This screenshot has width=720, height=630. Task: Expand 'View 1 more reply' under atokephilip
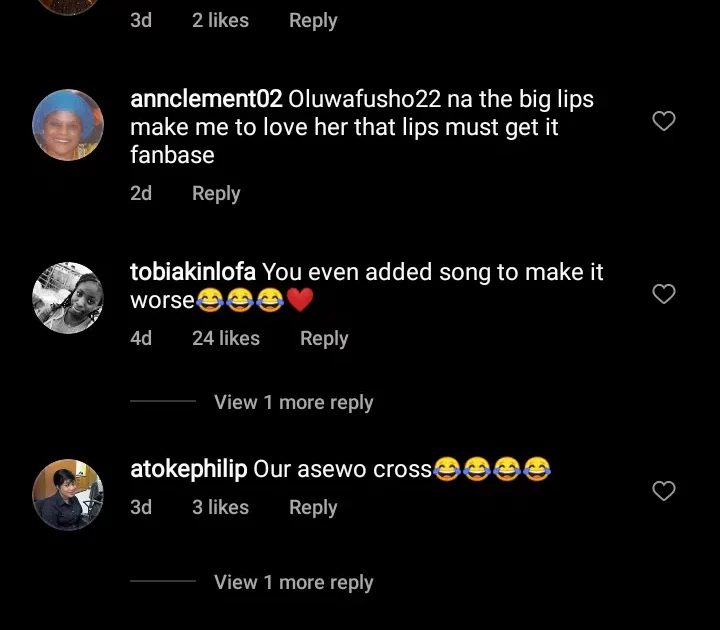(x=293, y=582)
